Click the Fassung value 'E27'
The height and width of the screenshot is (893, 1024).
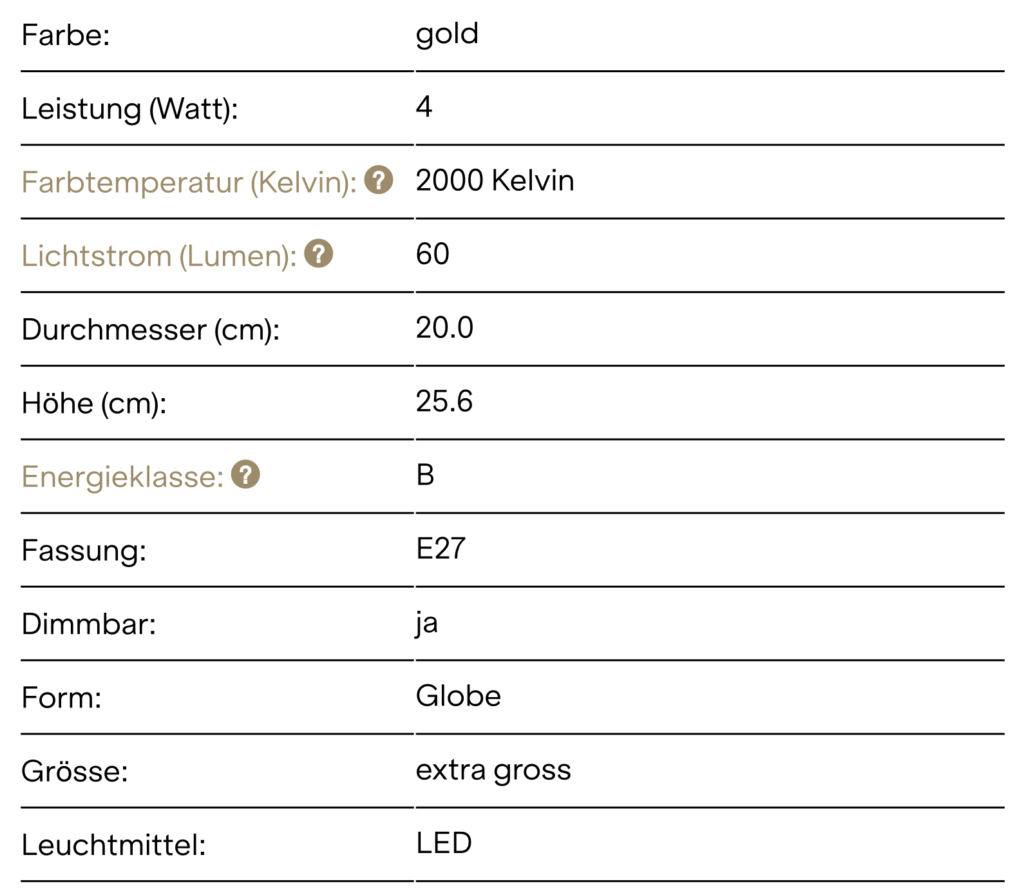pos(441,549)
